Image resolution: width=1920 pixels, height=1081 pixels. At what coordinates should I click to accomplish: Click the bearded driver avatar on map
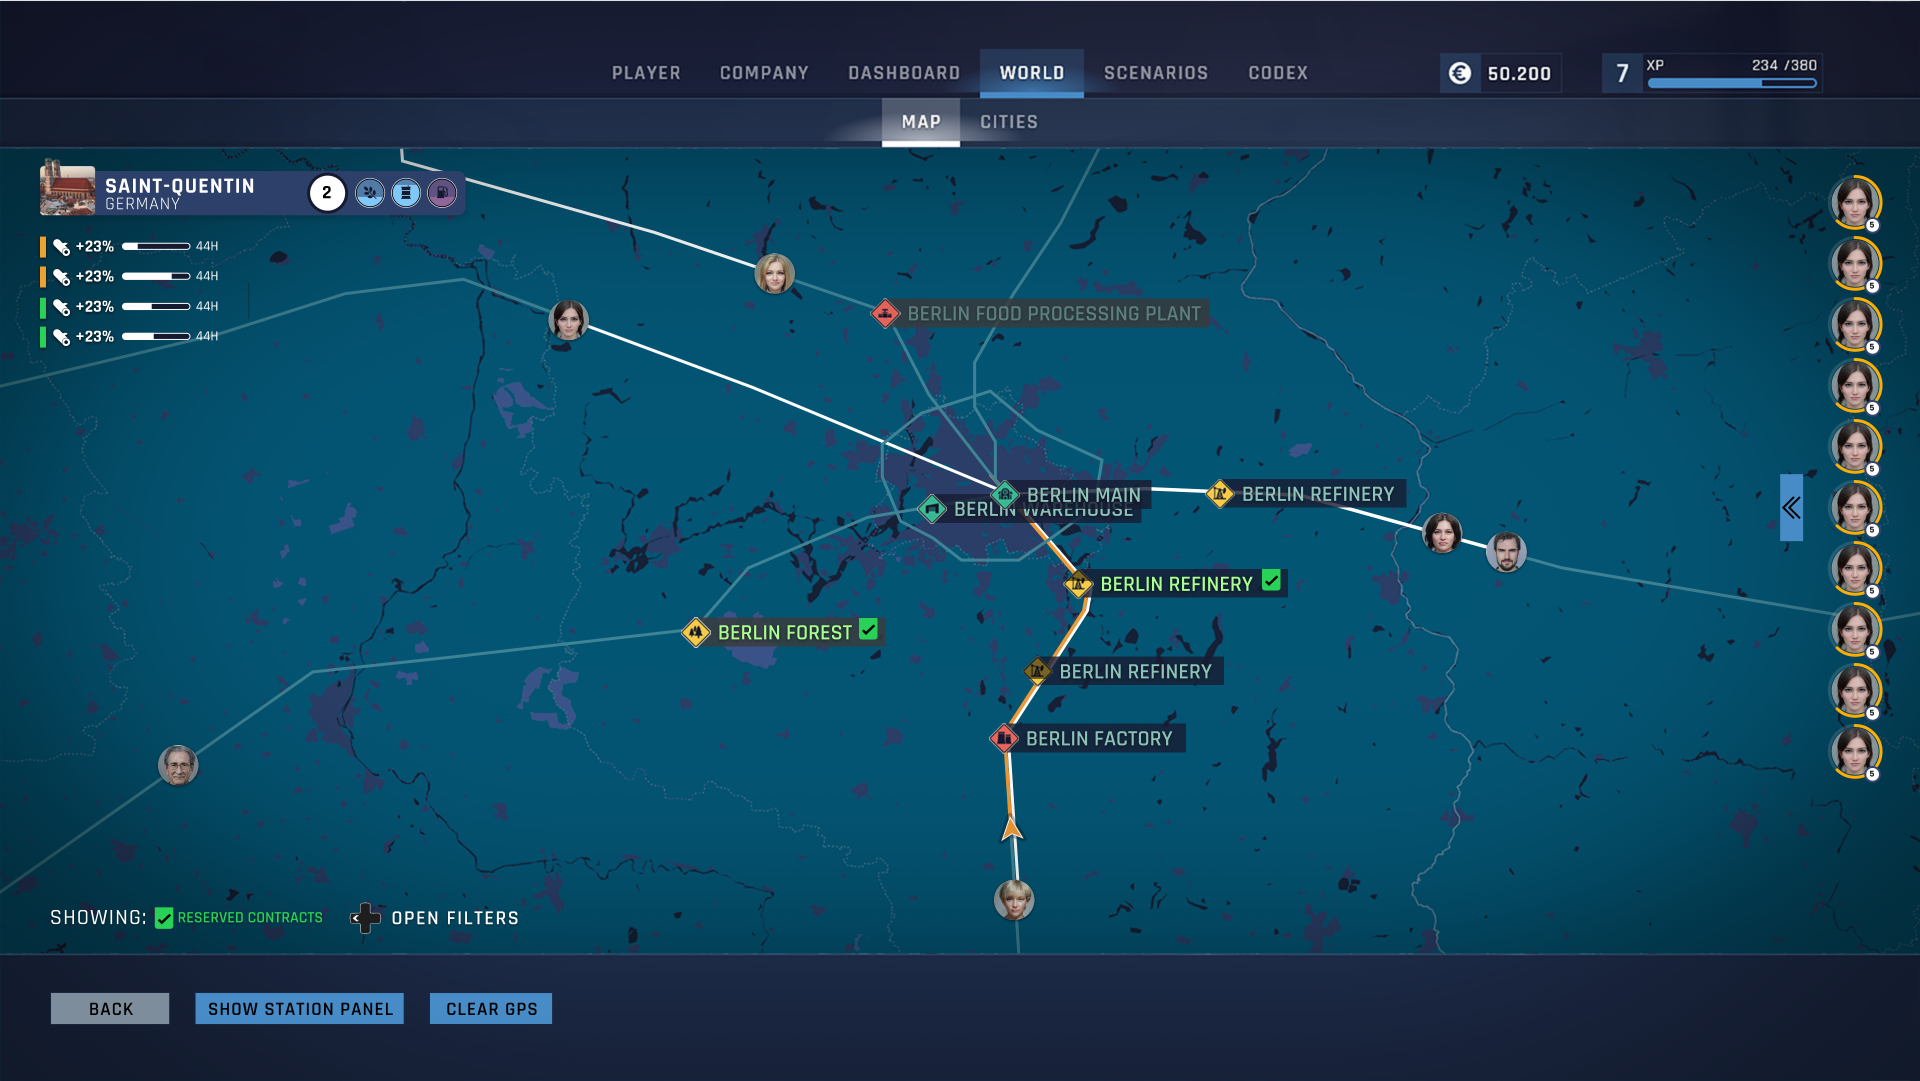[1506, 552]
